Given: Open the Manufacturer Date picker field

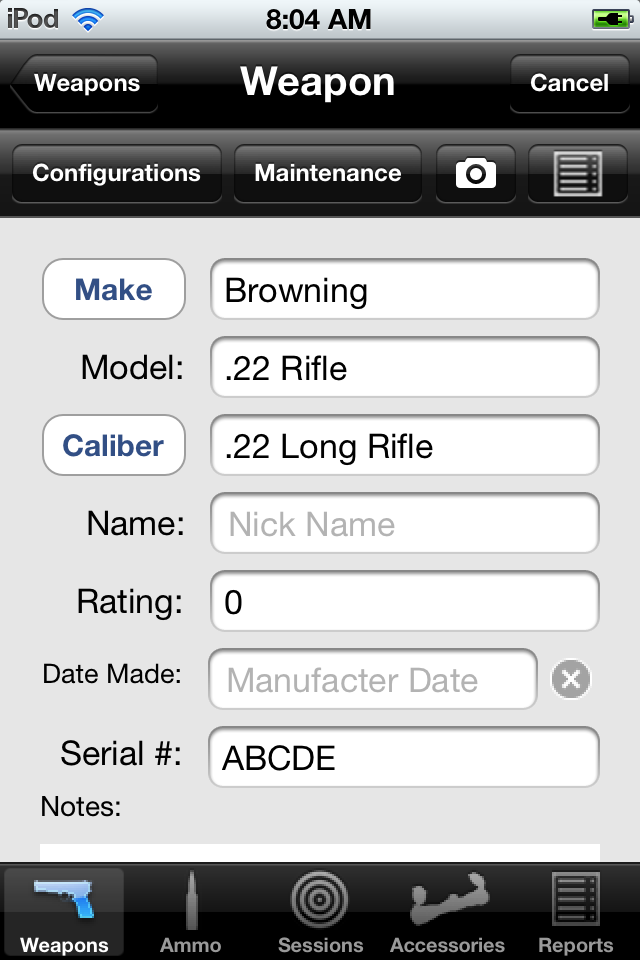Looking at the screenshot, I should (371, 679).
